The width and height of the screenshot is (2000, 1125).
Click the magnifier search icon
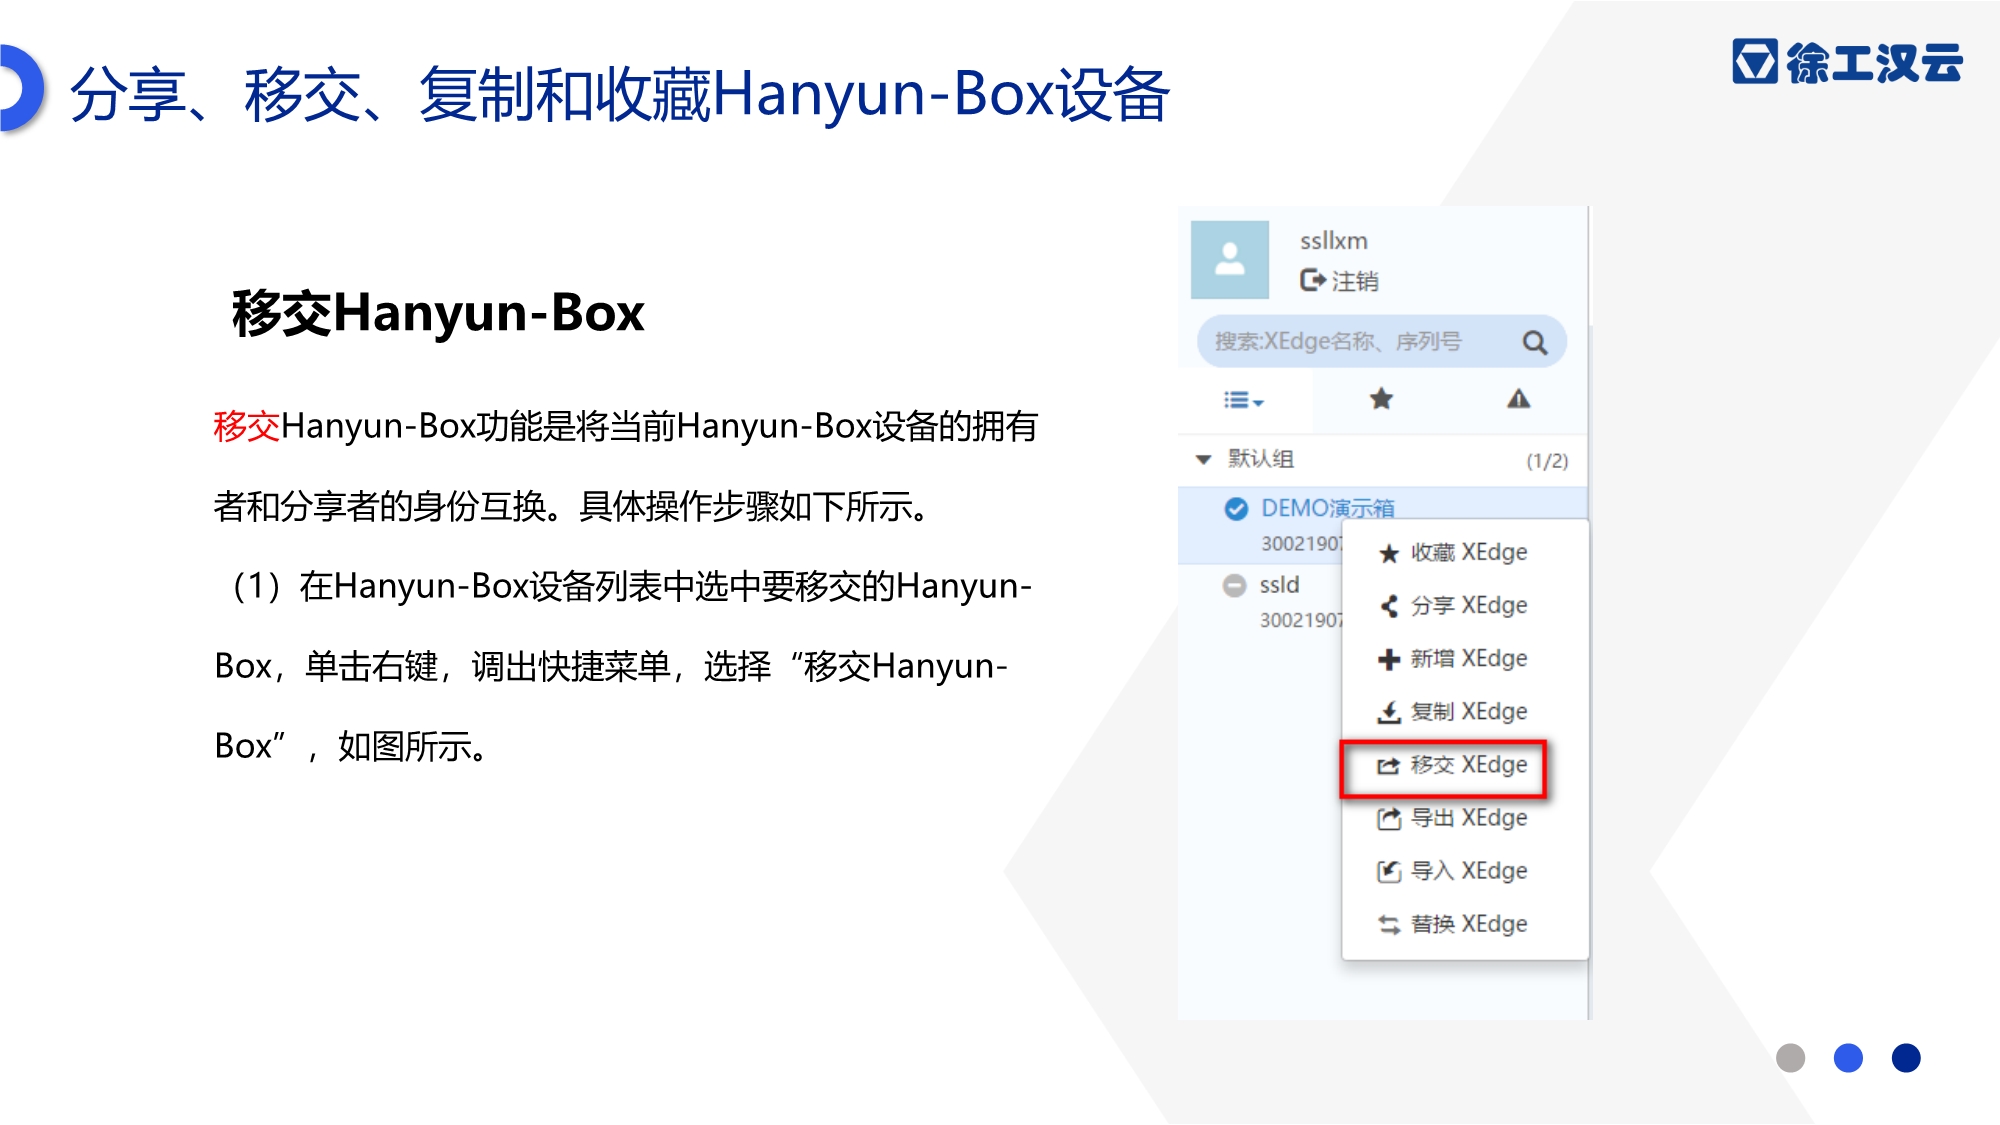point(1534,343)
